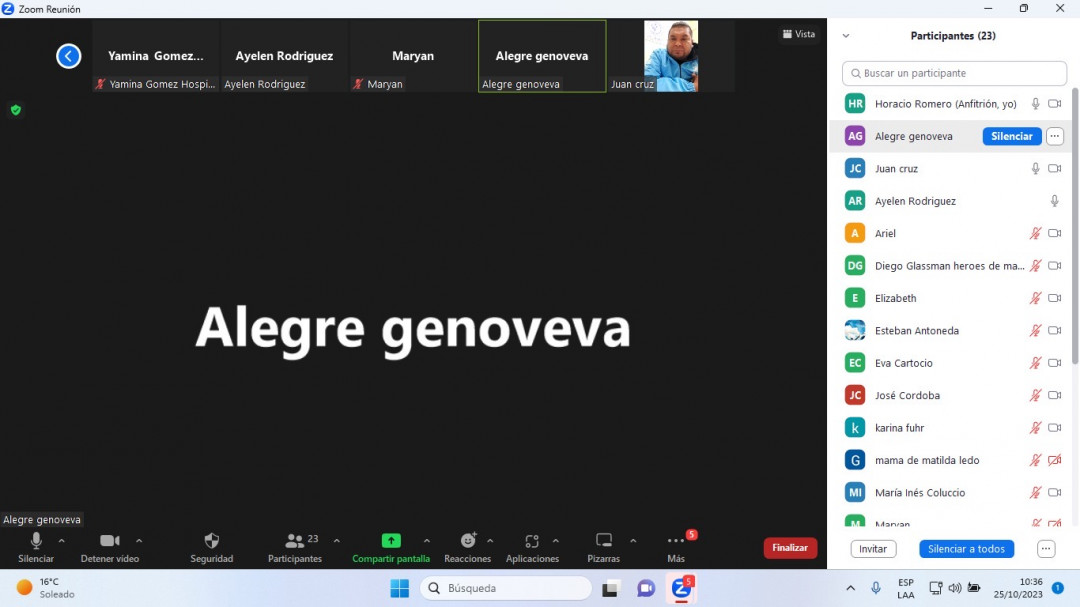Viewport: 1080px width, 607px height.
Task: Show hidden system tray icons
Action: click(x=851, y=588)
